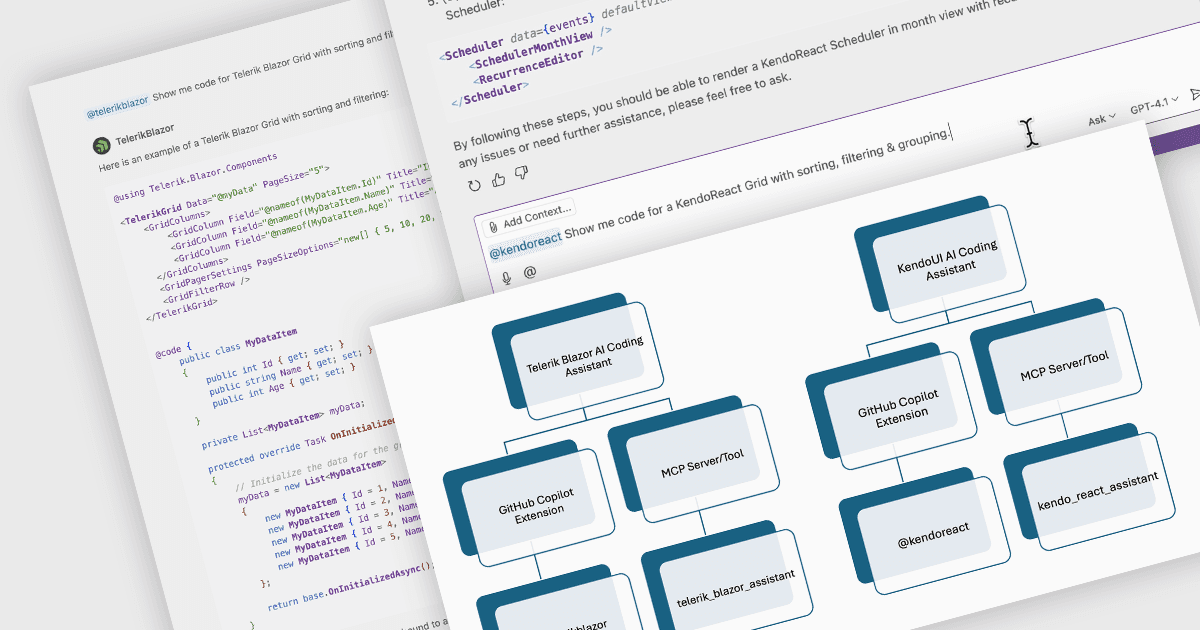Click the 'Telerik Blazor AI Coding Assistant' box
Image resolution: width=1200 pixels, height=630 pixels.
coord(584,357)
